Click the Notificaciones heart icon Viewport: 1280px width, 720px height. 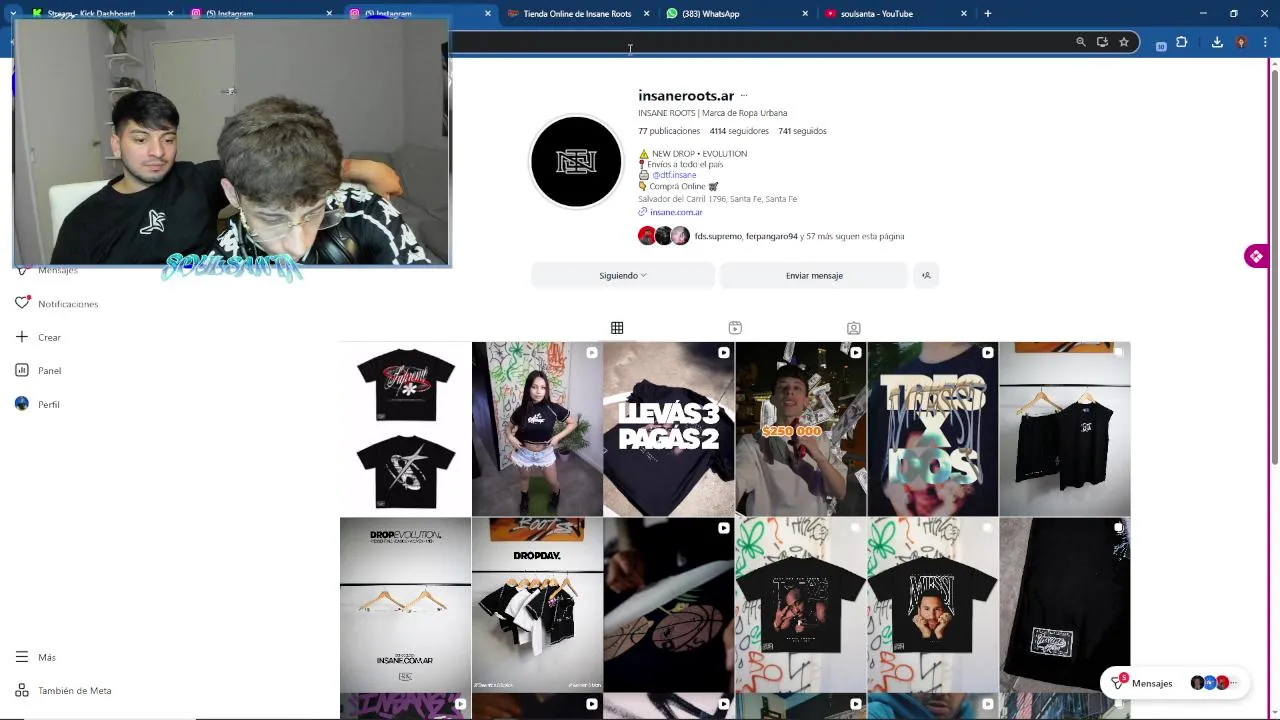[22, 303]
